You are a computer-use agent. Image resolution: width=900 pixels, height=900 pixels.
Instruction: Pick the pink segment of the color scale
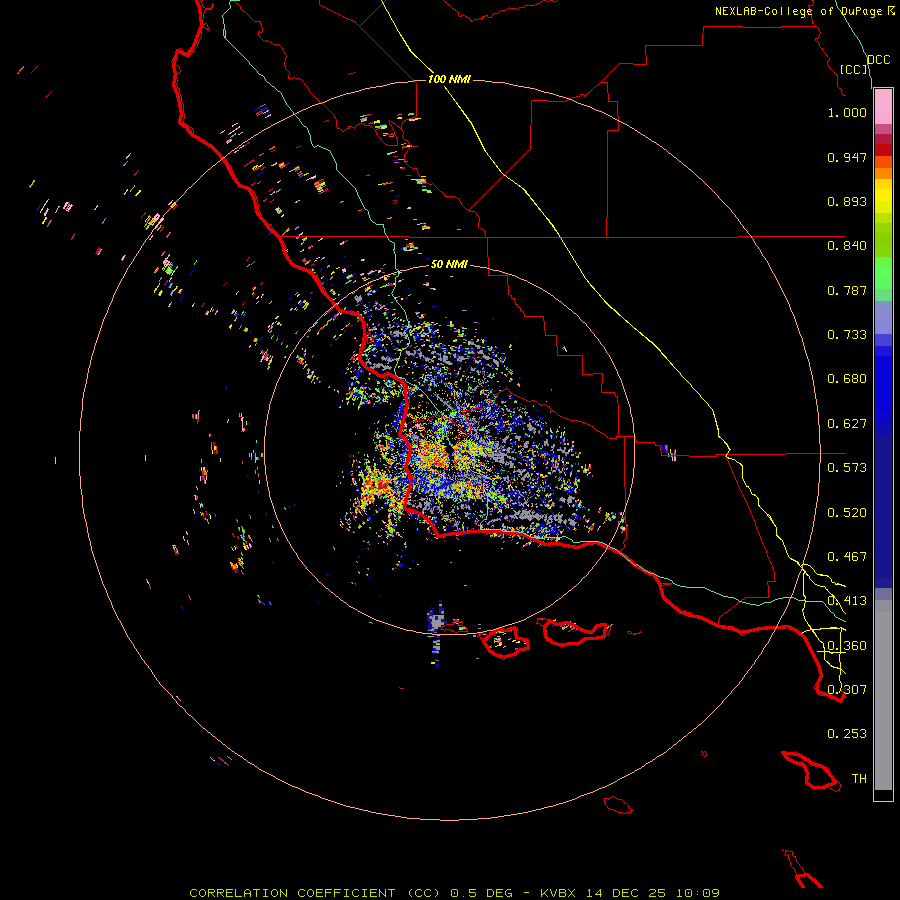[883, 107]
